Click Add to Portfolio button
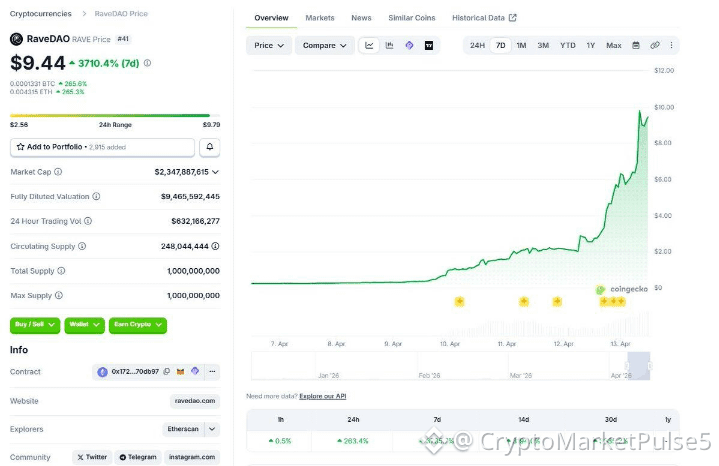The image size is (719, 466). pyautogui.click(x=102, y=147)
